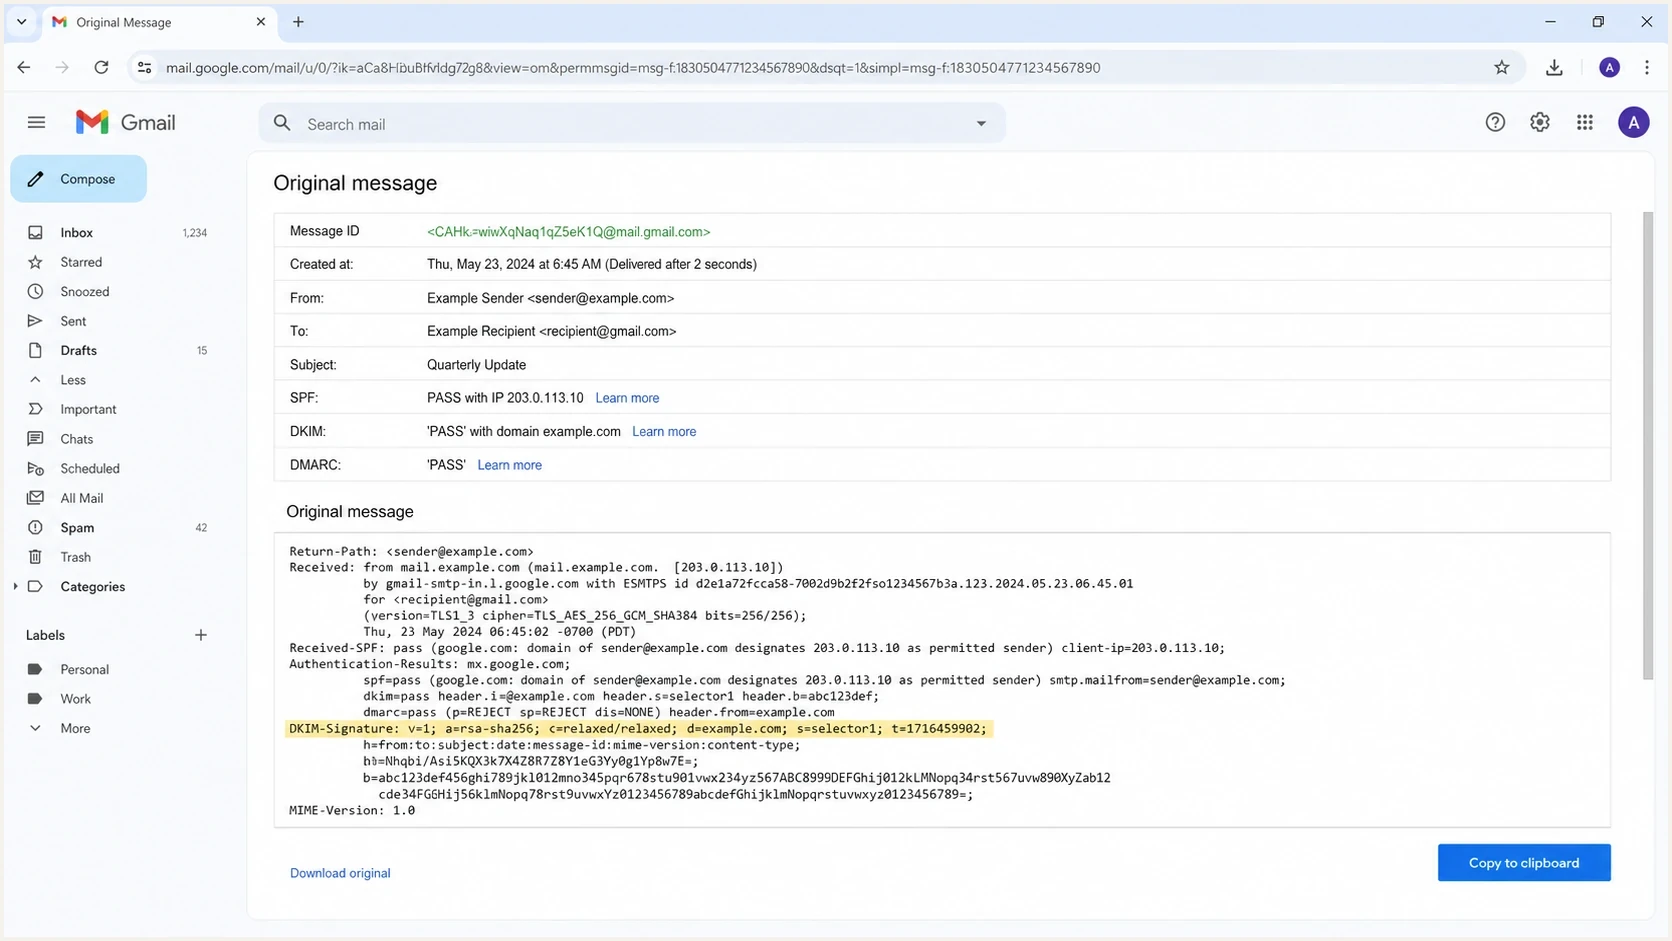Click Copy to clipboard button

(1524, 862)
